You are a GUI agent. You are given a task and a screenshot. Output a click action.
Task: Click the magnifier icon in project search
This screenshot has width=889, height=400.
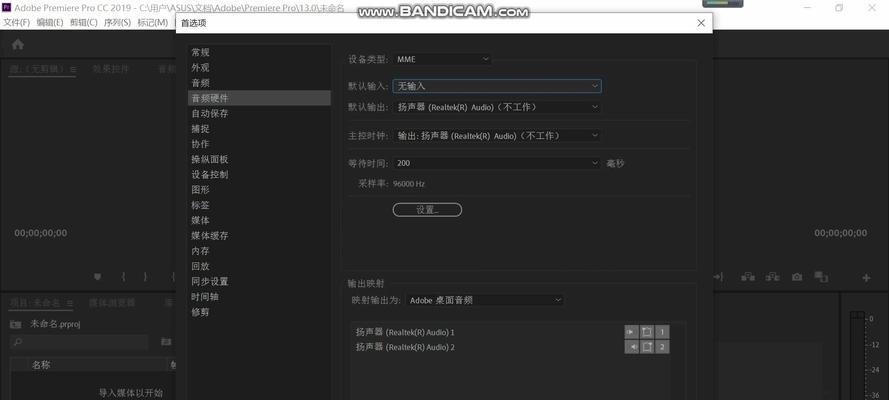pos(18,342)
